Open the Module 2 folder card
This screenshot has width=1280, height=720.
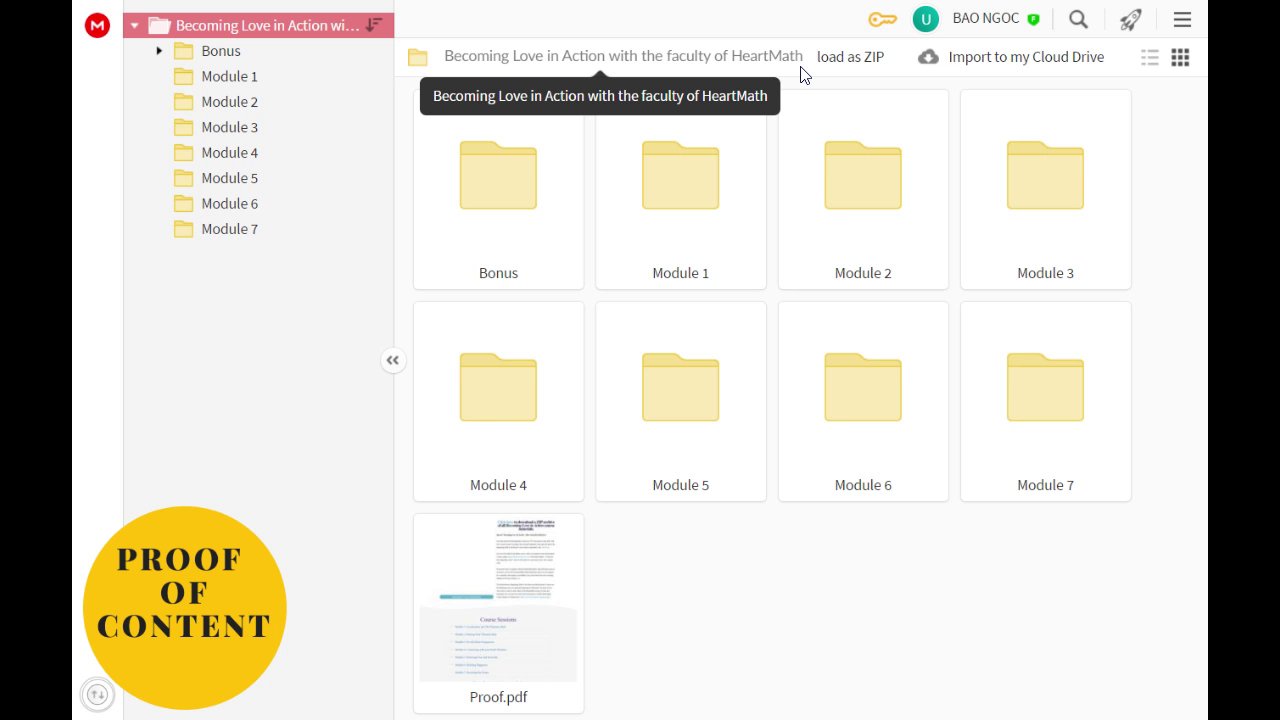(x=863, y=189)
